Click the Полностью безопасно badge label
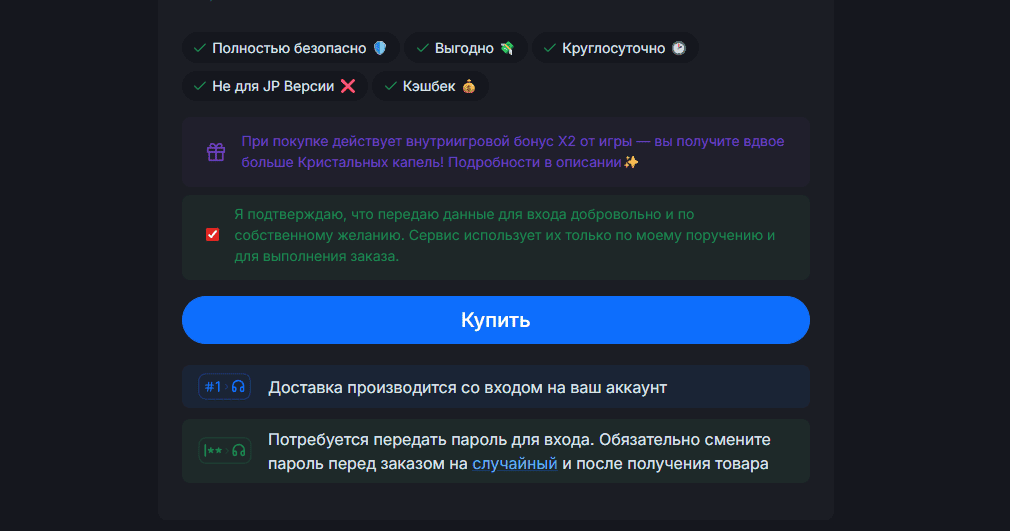 pos(289,48)
